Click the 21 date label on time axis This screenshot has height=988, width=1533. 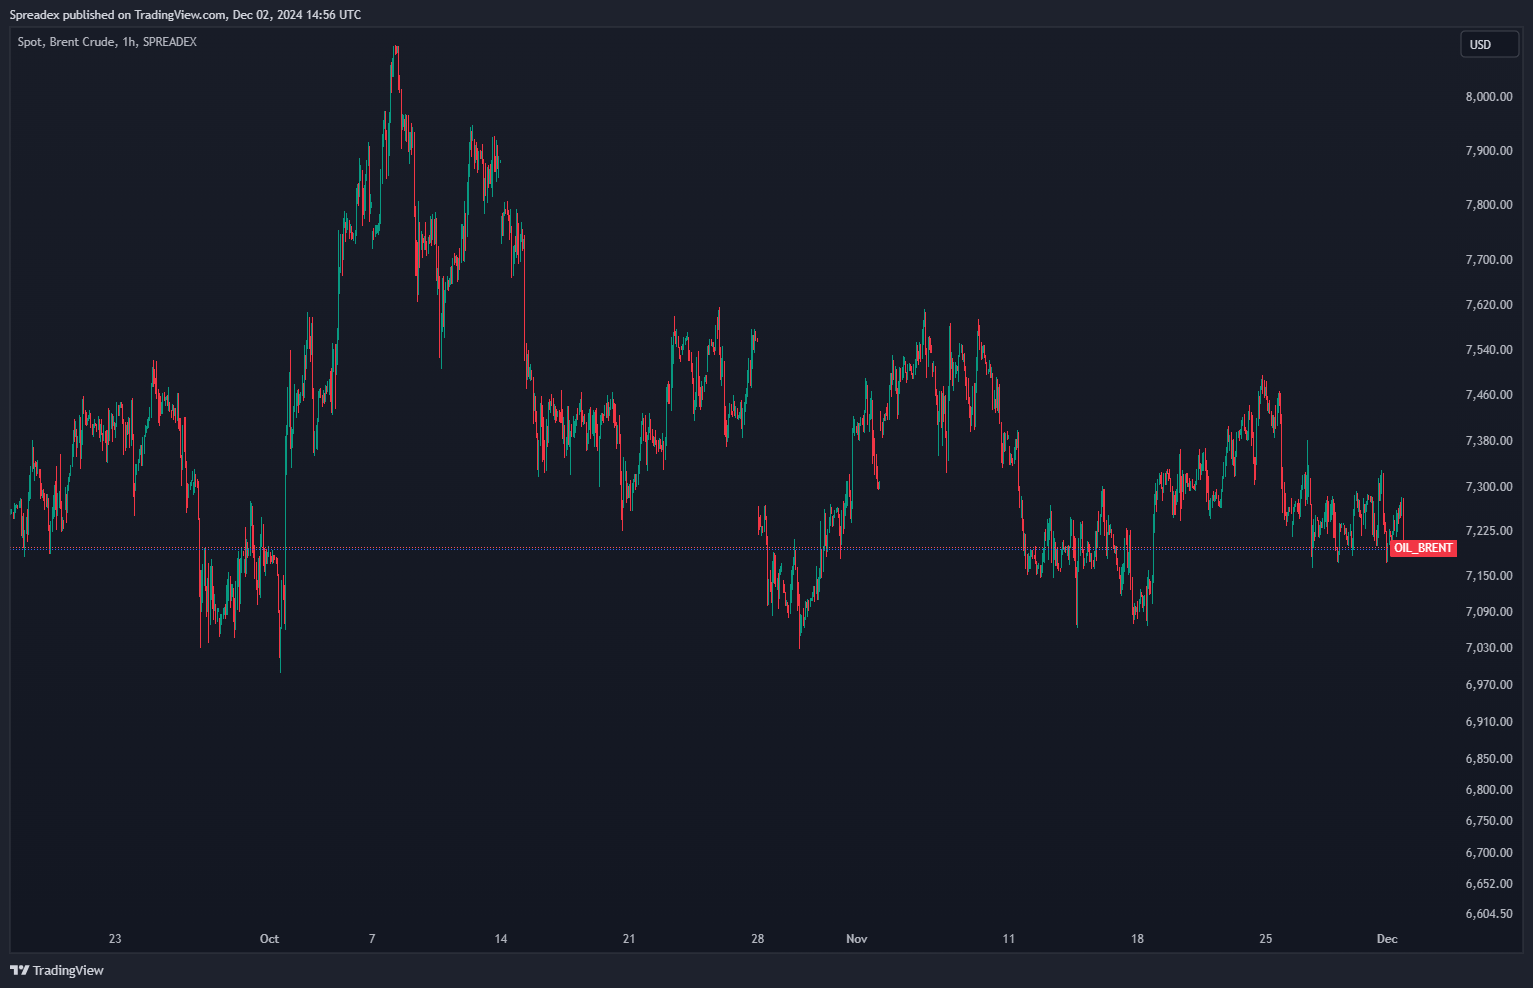click(629, 939)
